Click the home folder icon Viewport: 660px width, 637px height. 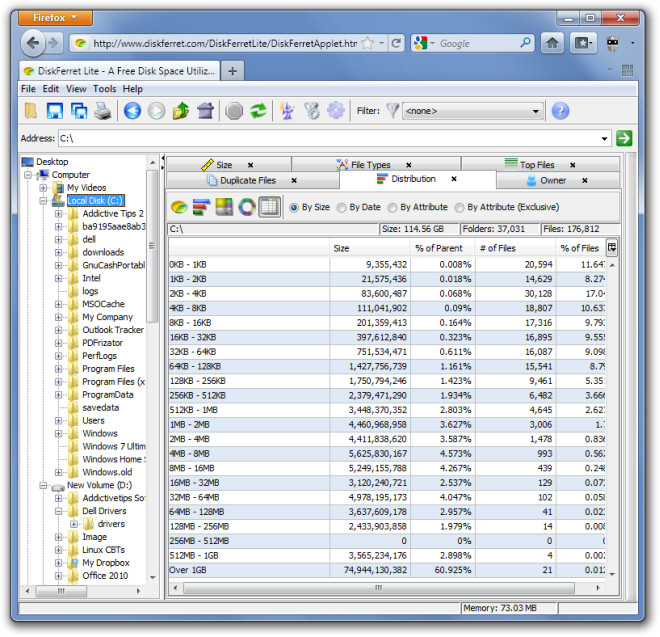pos(205,111)
